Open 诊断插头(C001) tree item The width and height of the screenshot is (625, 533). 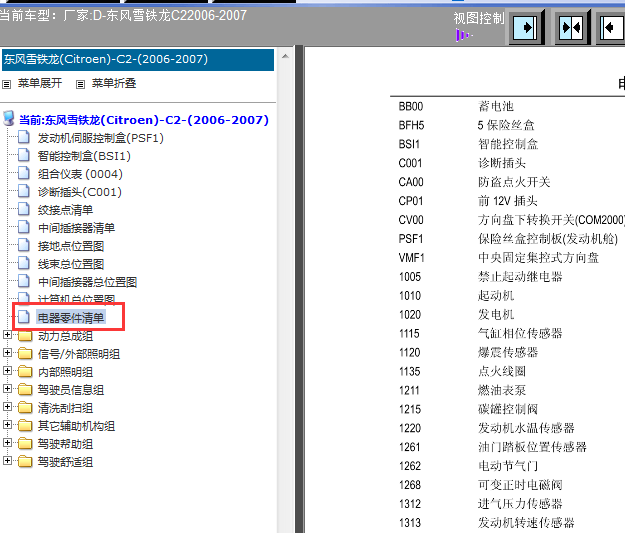pyautogui.click(x=80, y=192)
